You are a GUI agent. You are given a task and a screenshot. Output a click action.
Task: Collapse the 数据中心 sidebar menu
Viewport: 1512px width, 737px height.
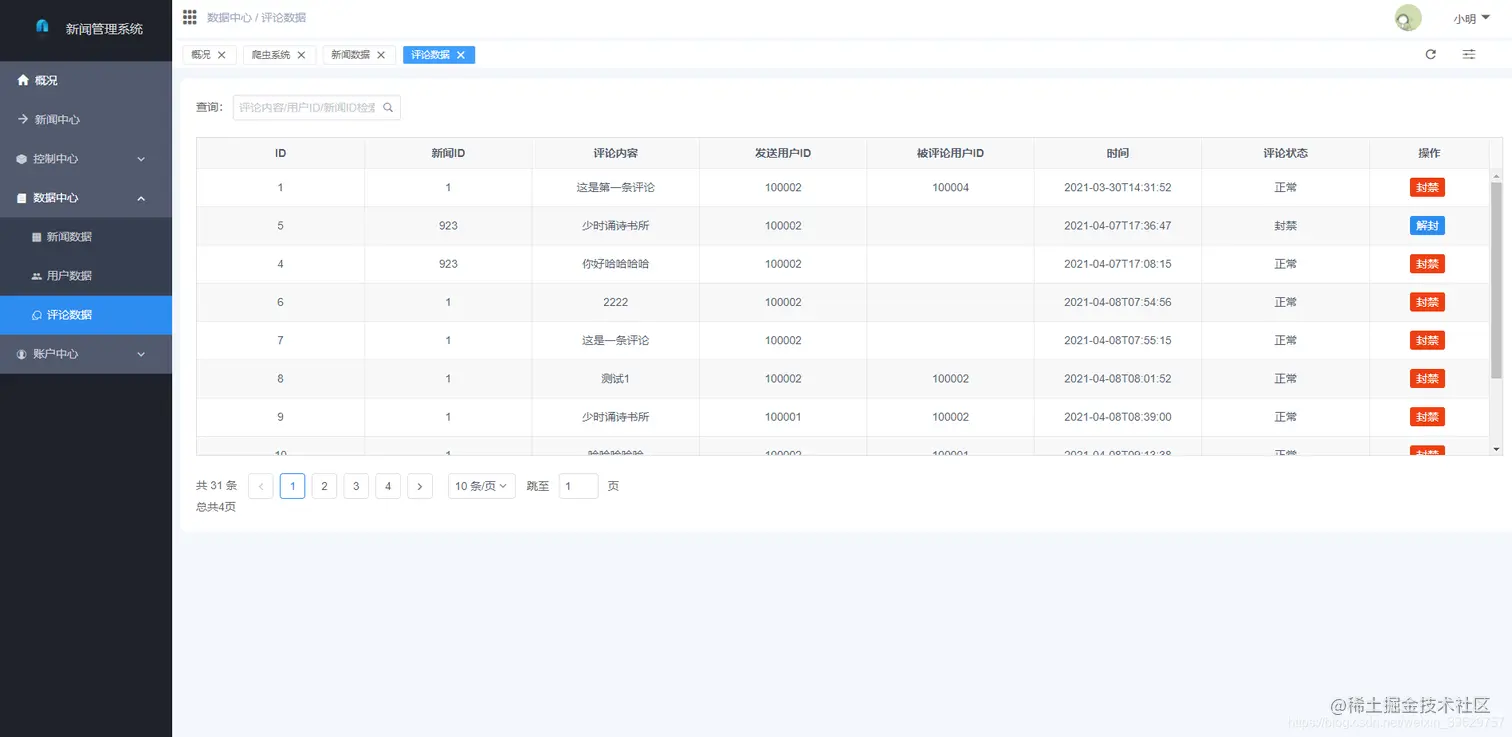pyautogui.click(x=86, y=198)
